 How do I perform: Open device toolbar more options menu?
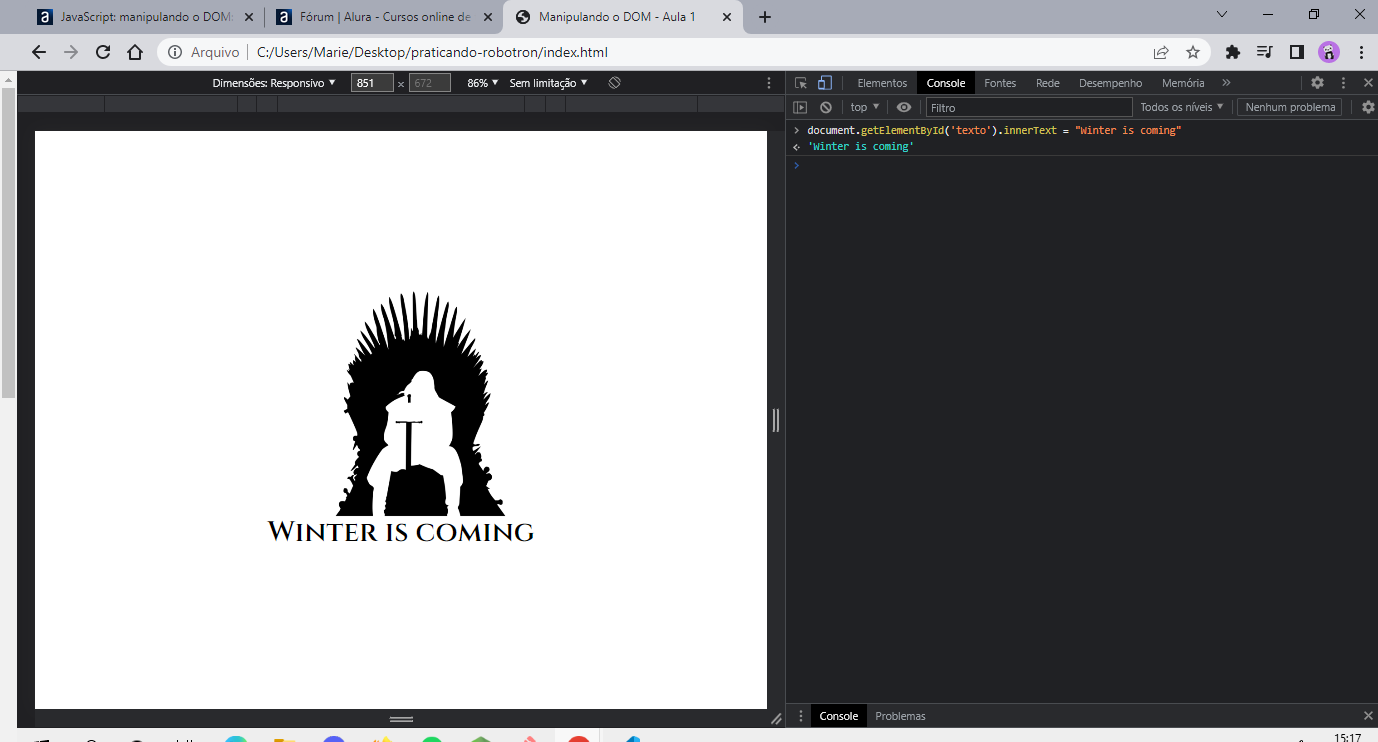(769, 83)
